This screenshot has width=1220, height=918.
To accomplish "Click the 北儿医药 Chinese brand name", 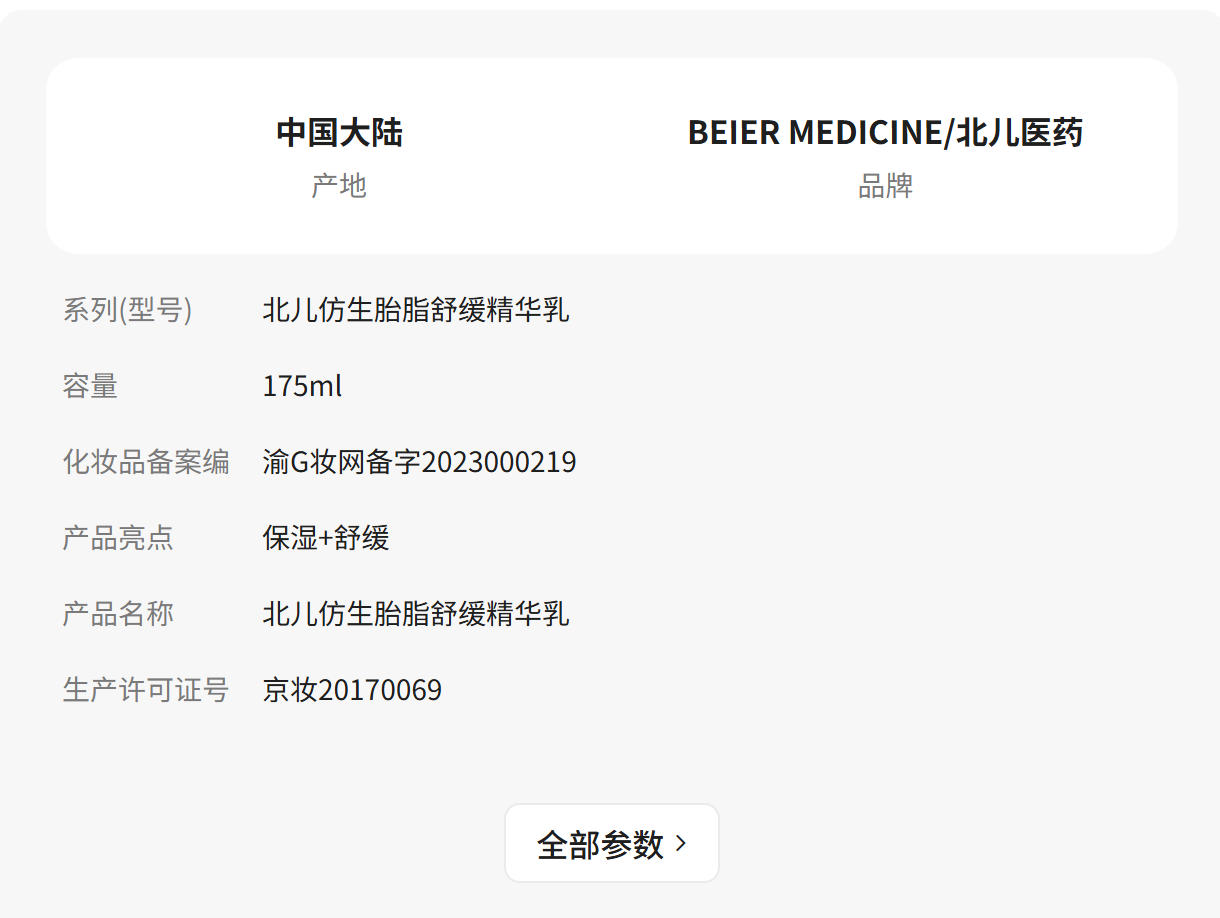I will pyautogui.click(x=1019, y=132).
